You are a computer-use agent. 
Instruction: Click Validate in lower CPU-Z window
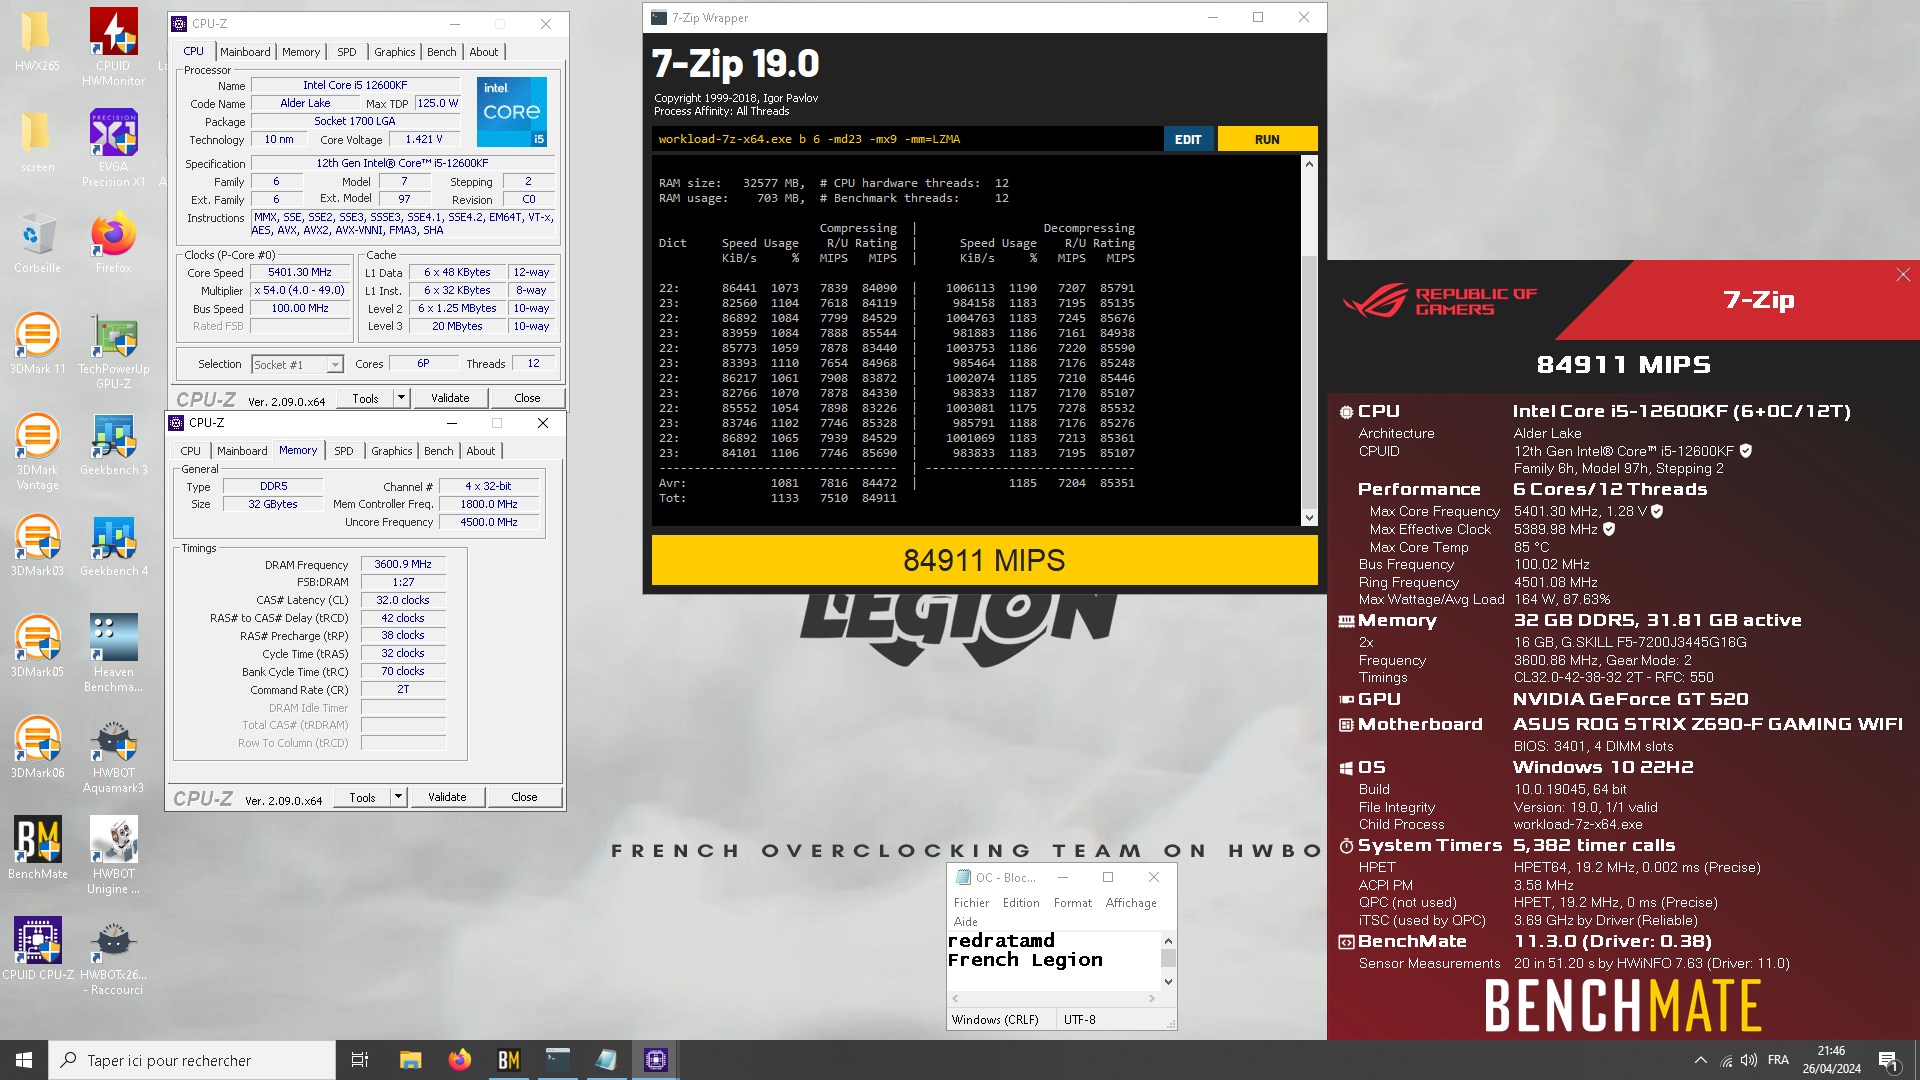[447, 797]
